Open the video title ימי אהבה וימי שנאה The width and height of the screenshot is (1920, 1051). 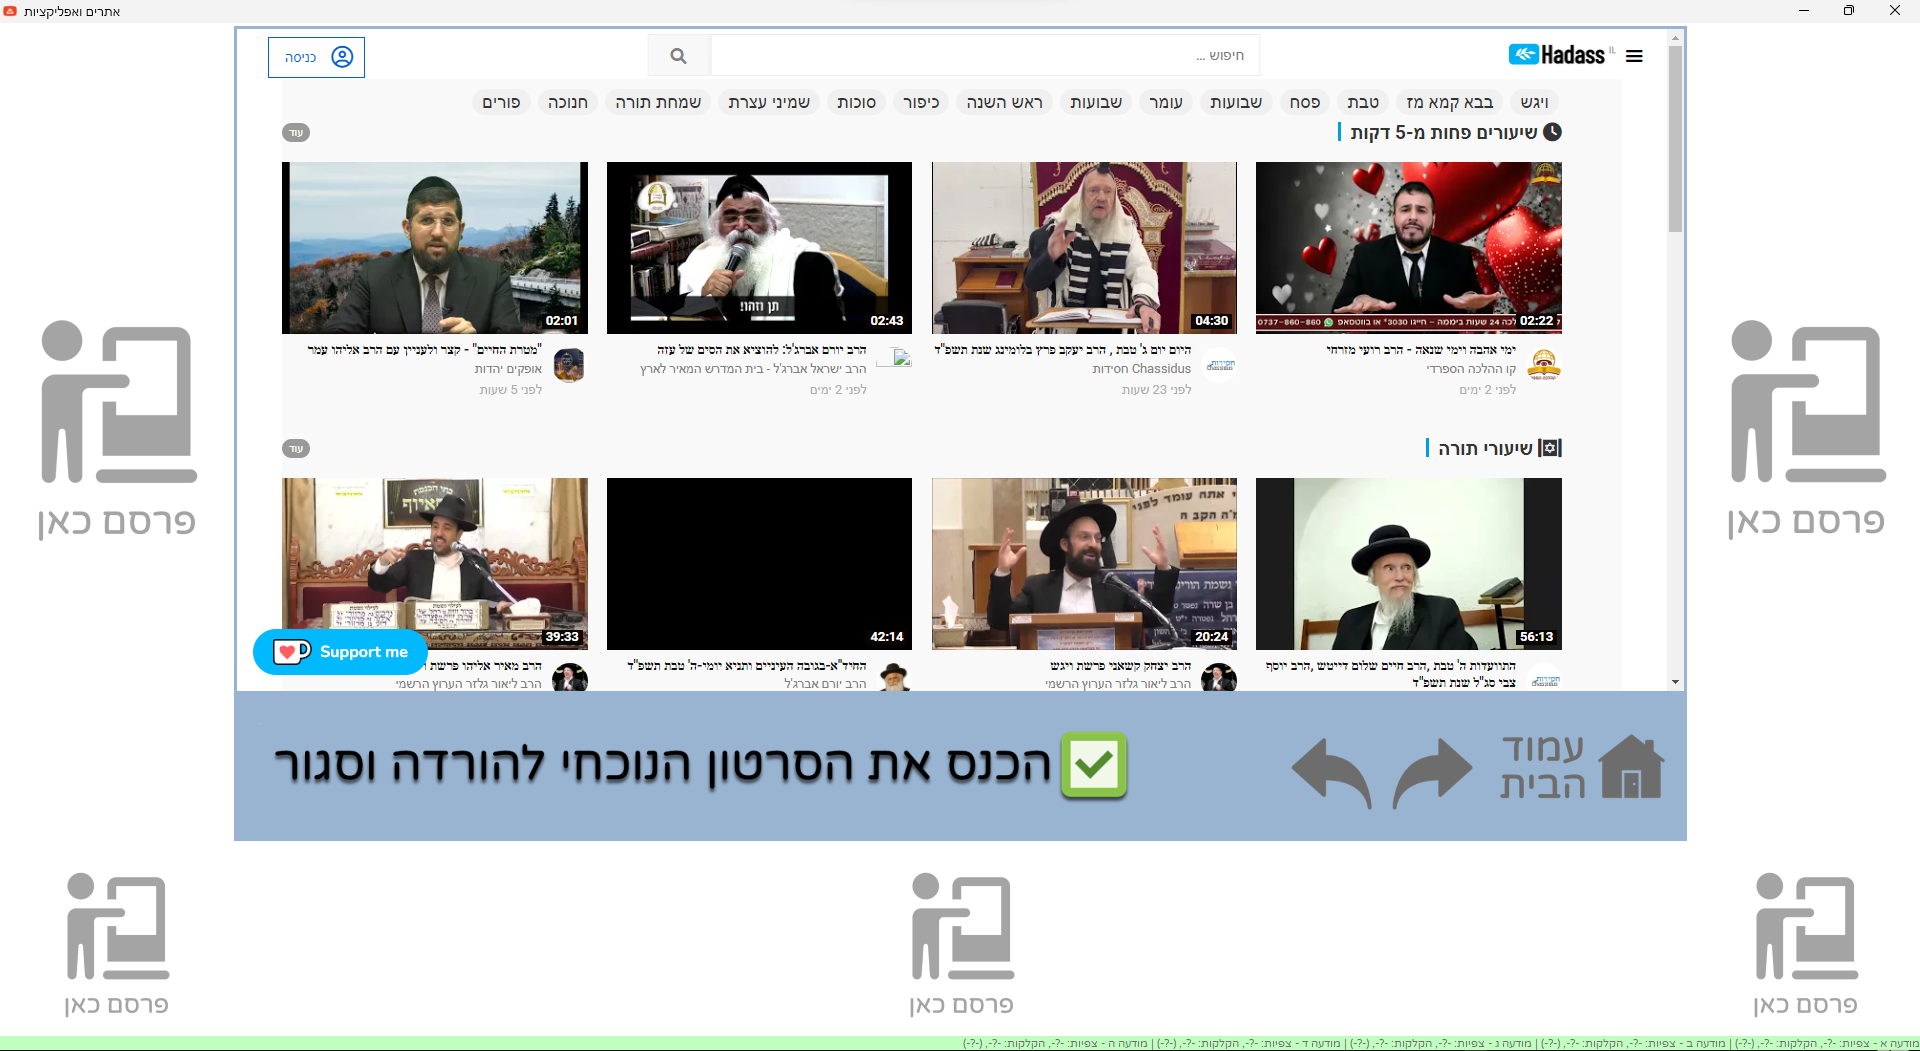[x=1421, y=350]
